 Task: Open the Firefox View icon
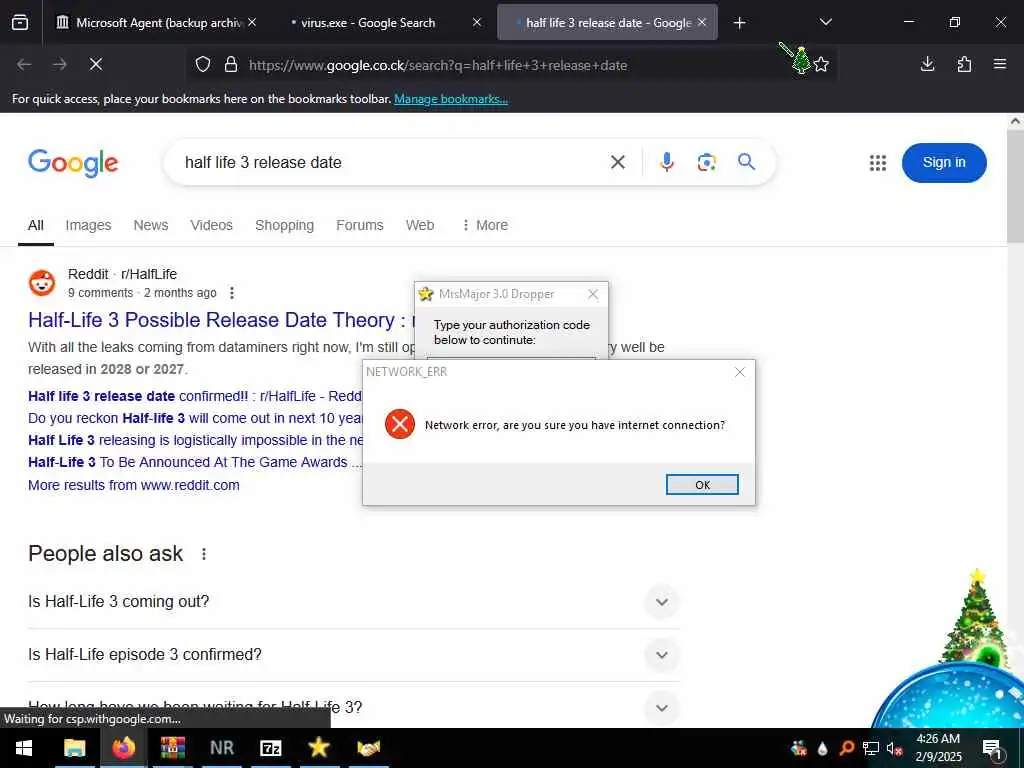(x=20, y=23)
